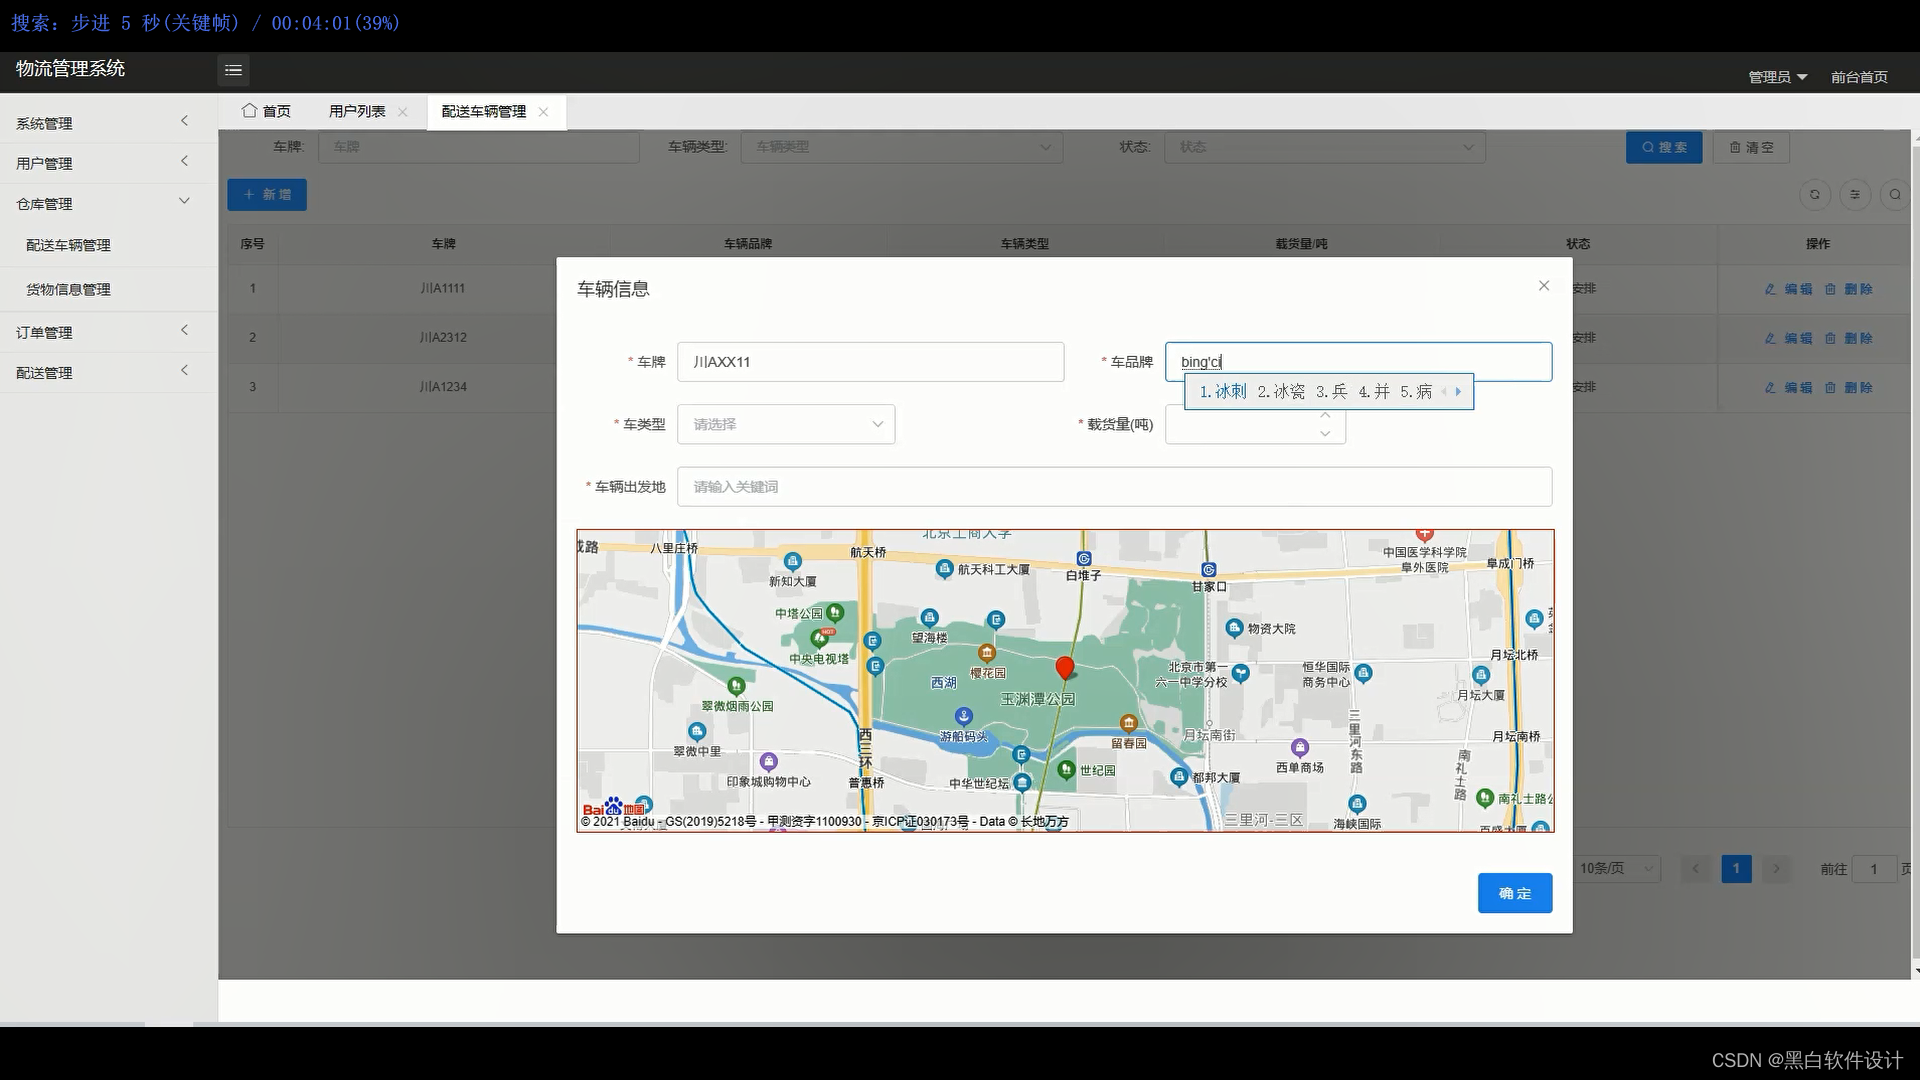Increase 载货量 with up stepper arrow
This screenshot has height=1080, width=1920.
coord(1325,415)
